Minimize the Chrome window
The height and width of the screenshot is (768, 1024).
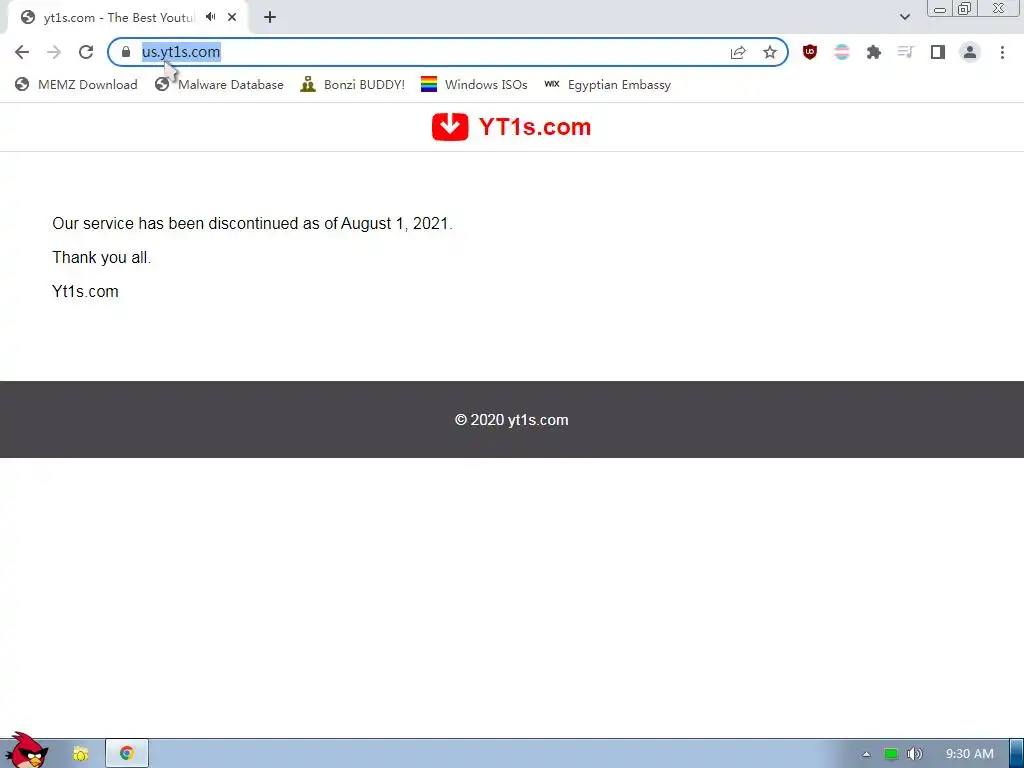click(940, 9)
